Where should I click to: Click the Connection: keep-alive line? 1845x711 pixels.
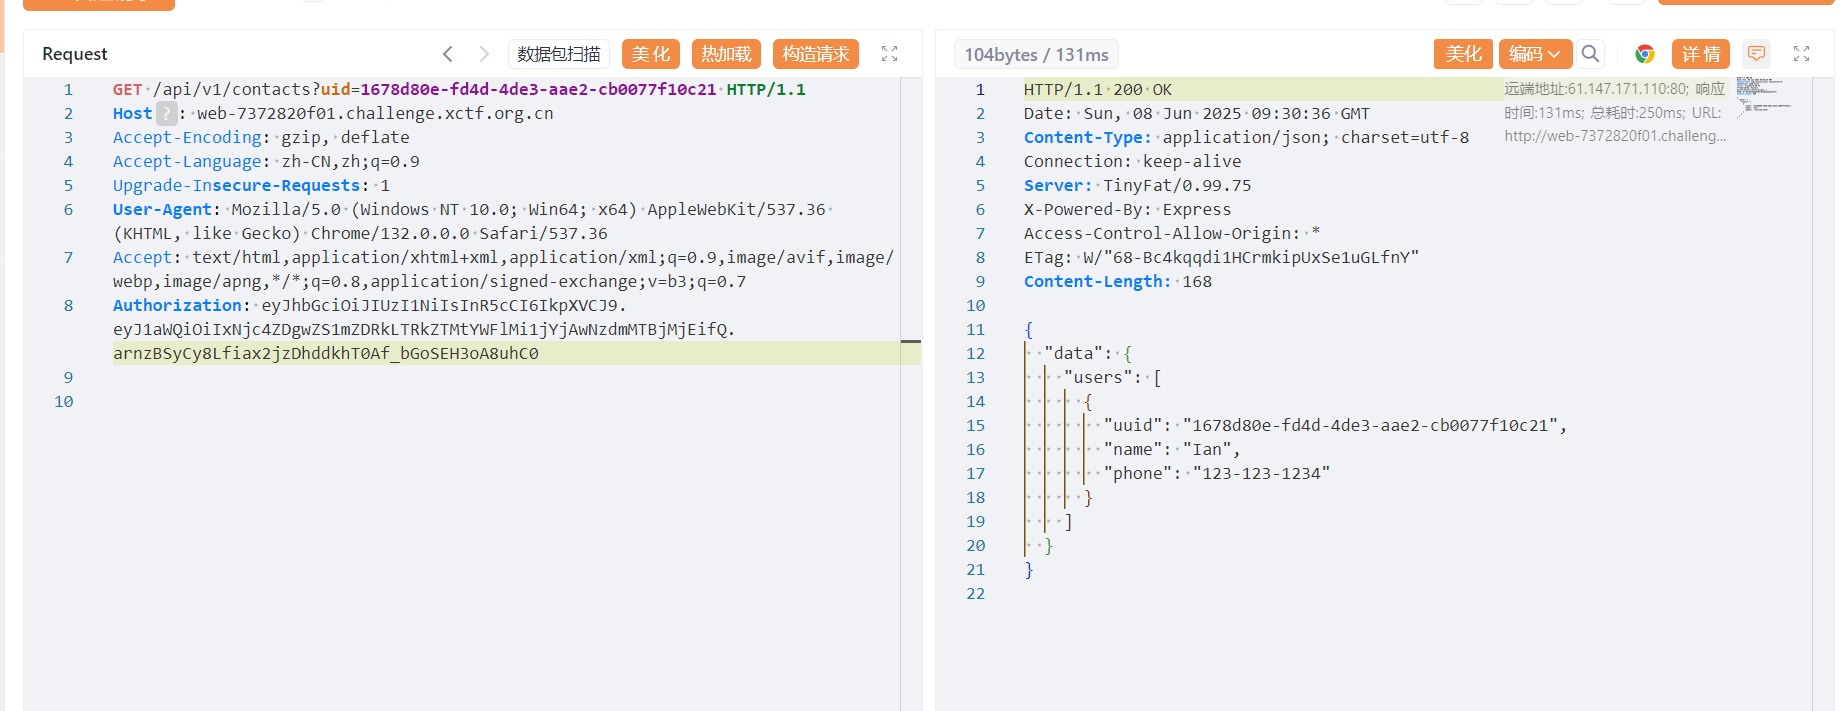(1132, 161)
